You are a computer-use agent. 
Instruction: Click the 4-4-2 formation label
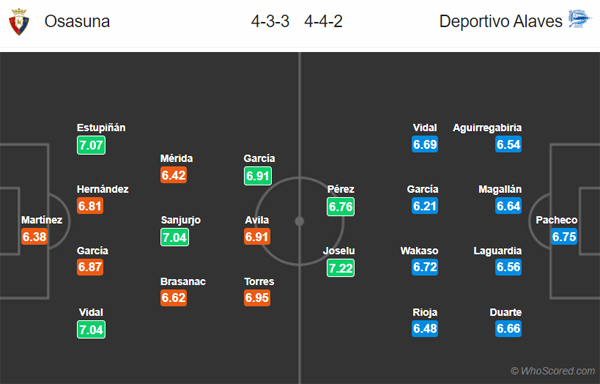tap(323, 21)
